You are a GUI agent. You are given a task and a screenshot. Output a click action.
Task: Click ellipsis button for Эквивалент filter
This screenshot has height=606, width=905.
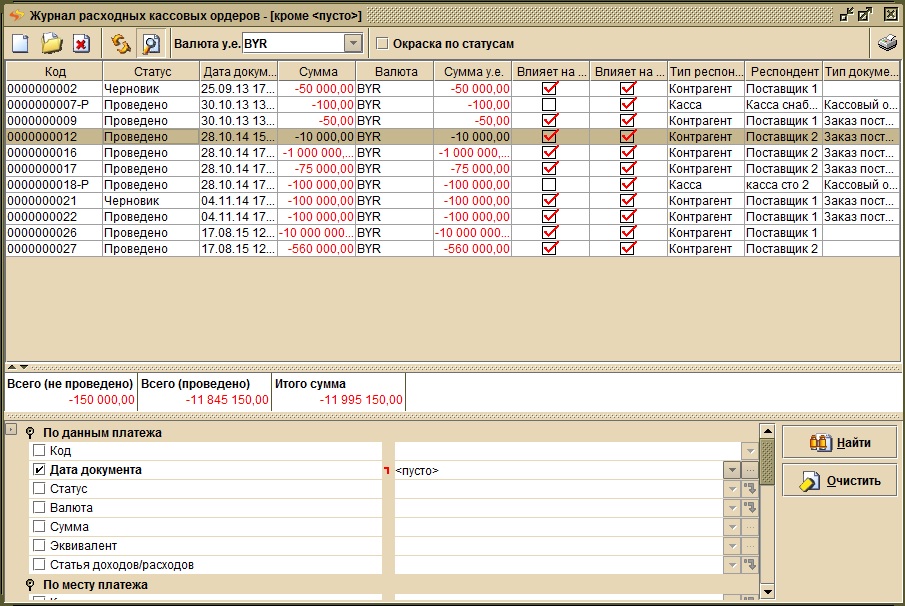pos(750,546)
